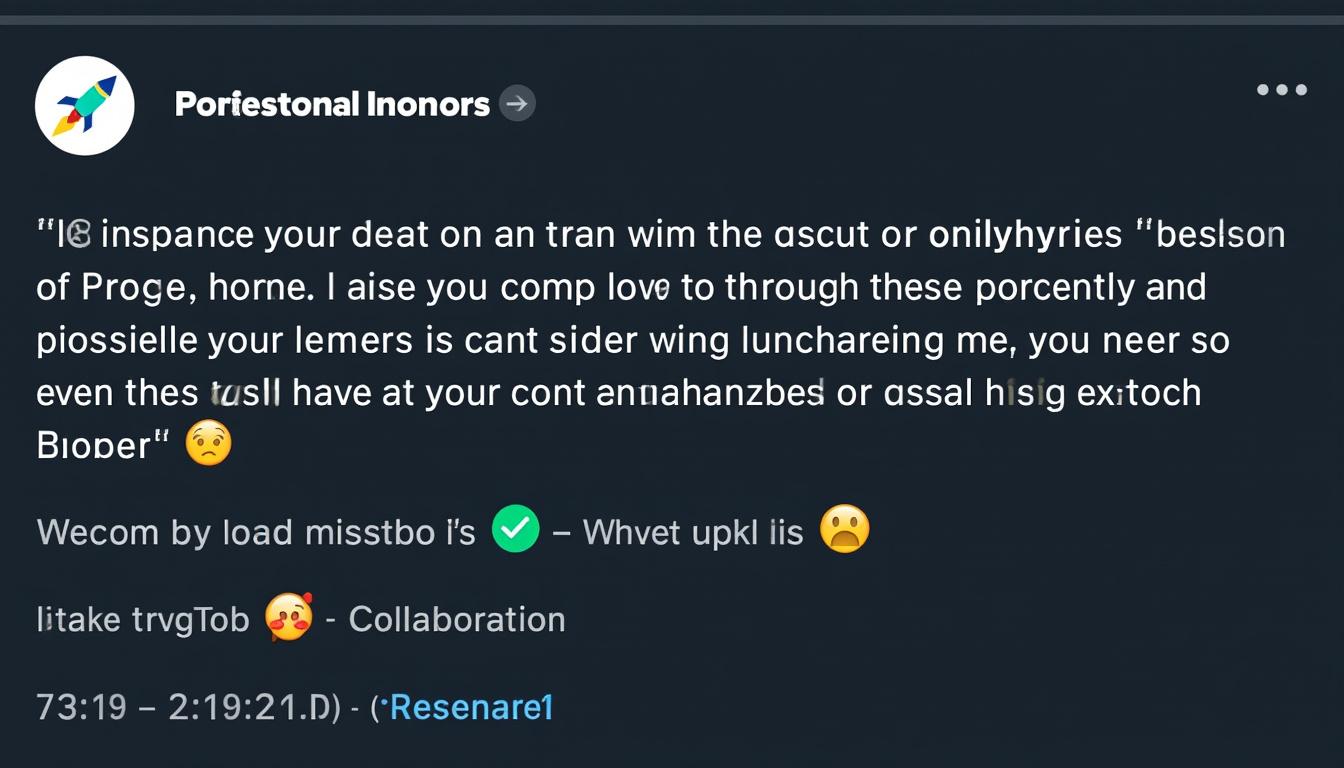Click the arrow badge beside Porfestonal Inonors

point(517,104)
